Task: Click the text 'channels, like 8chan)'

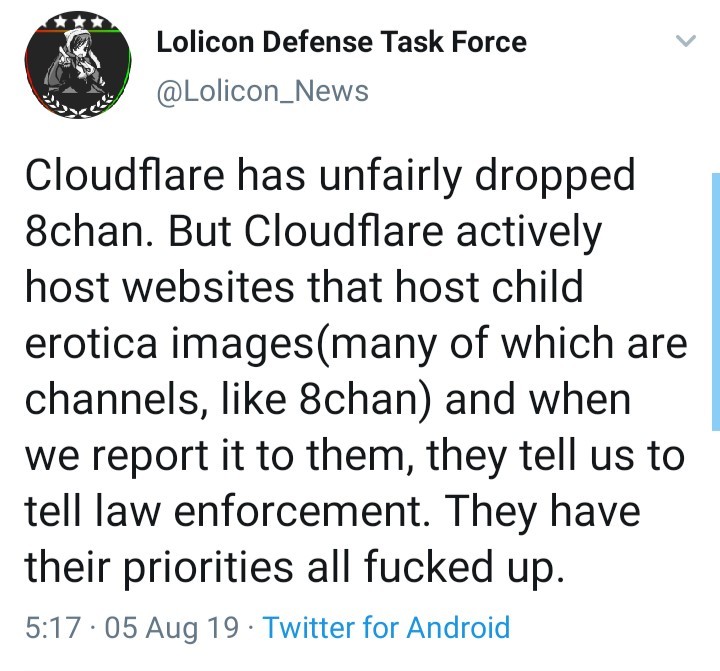Action: pyautogui.click(x=228, y=399)
